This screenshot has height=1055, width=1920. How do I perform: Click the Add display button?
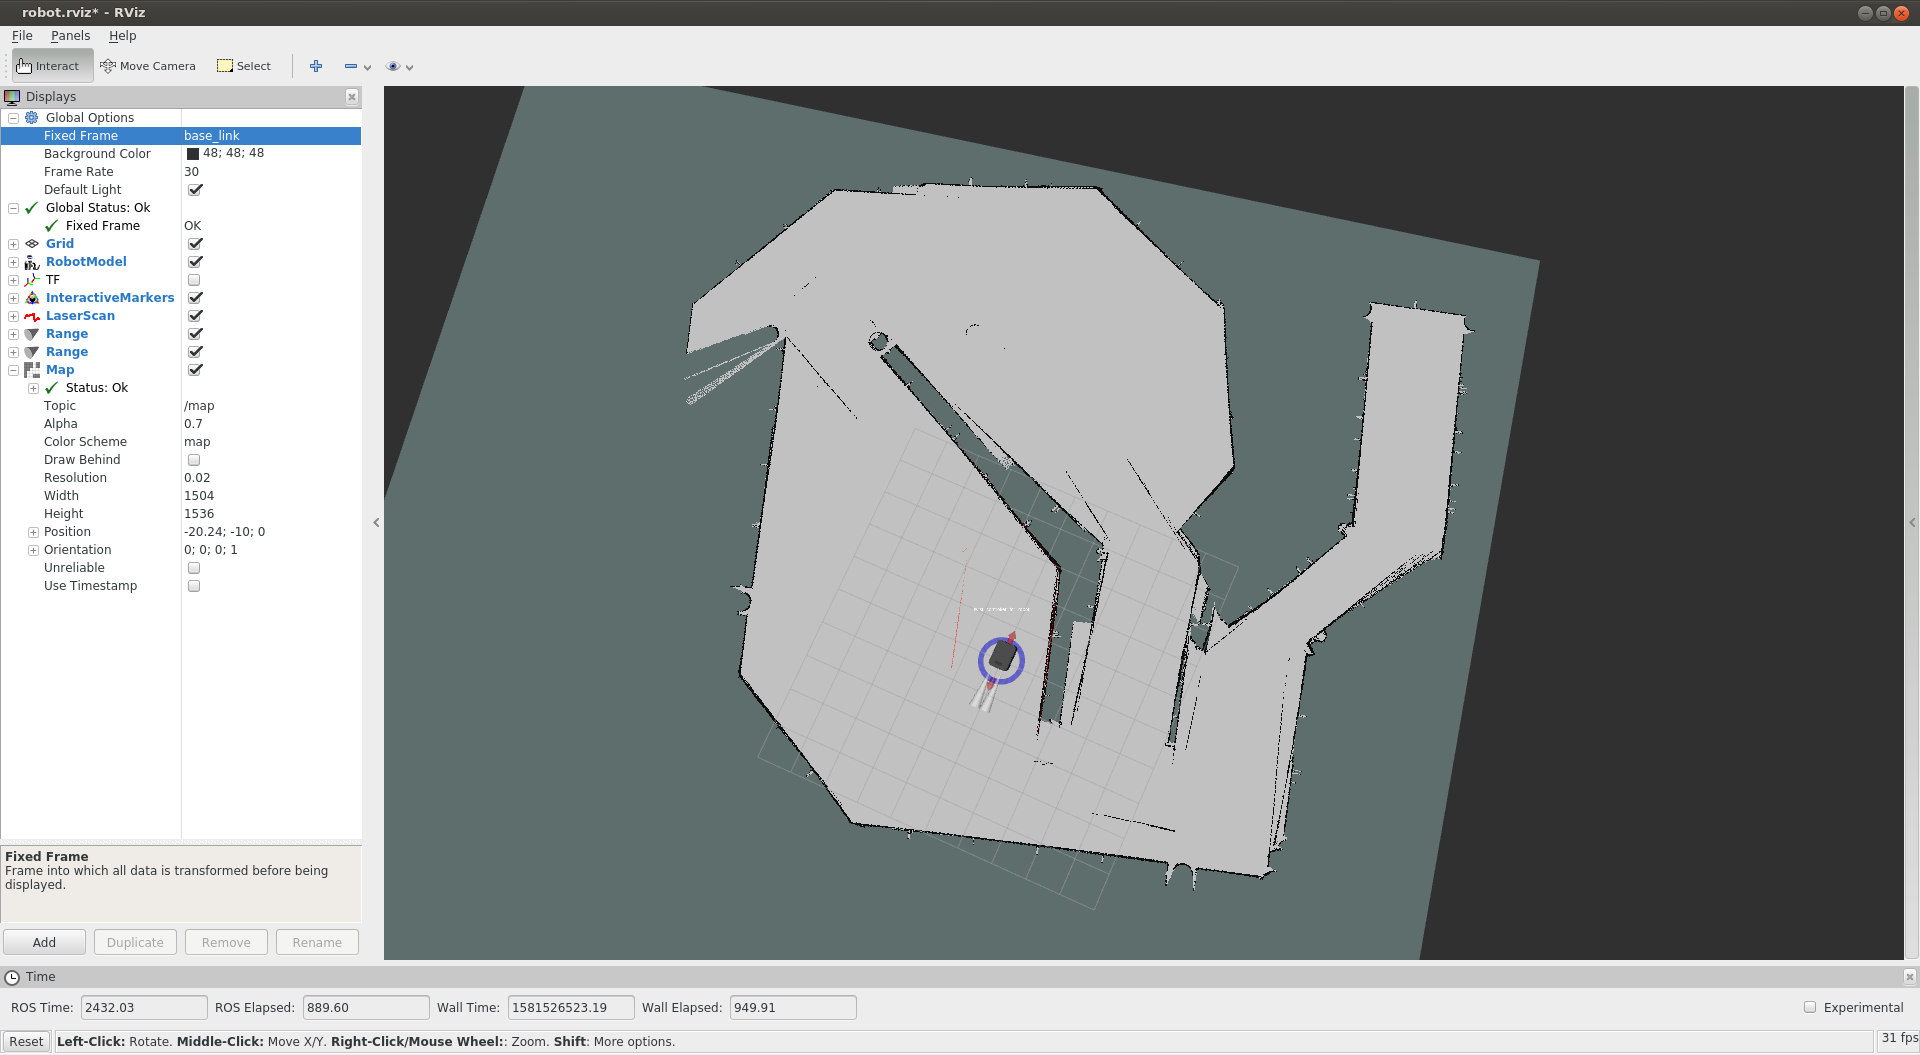pos(44,942)
